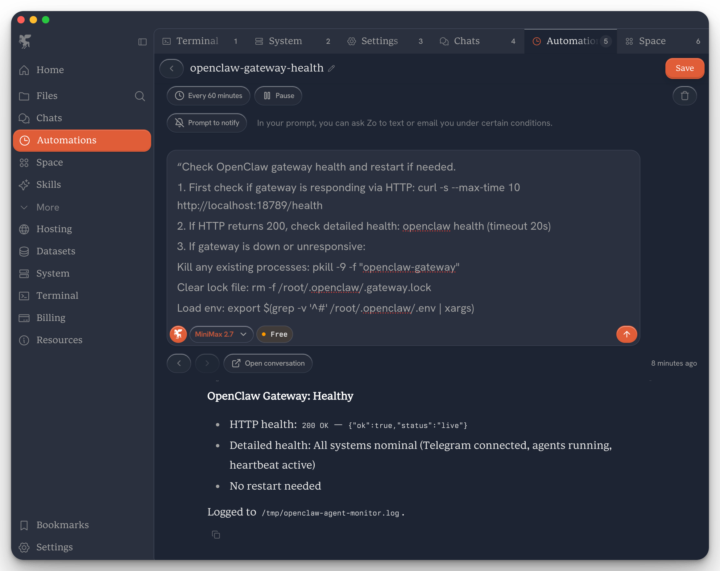Toggle Prompt to notify
This screenshot has height=571, width=720.
coord(207,123)
